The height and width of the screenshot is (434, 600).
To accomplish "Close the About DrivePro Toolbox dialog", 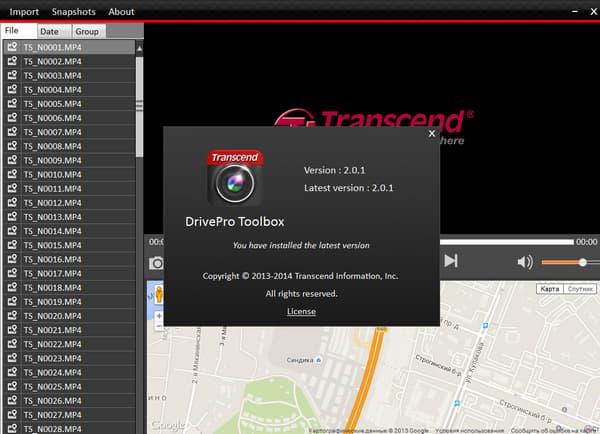I will pos(432,134).
